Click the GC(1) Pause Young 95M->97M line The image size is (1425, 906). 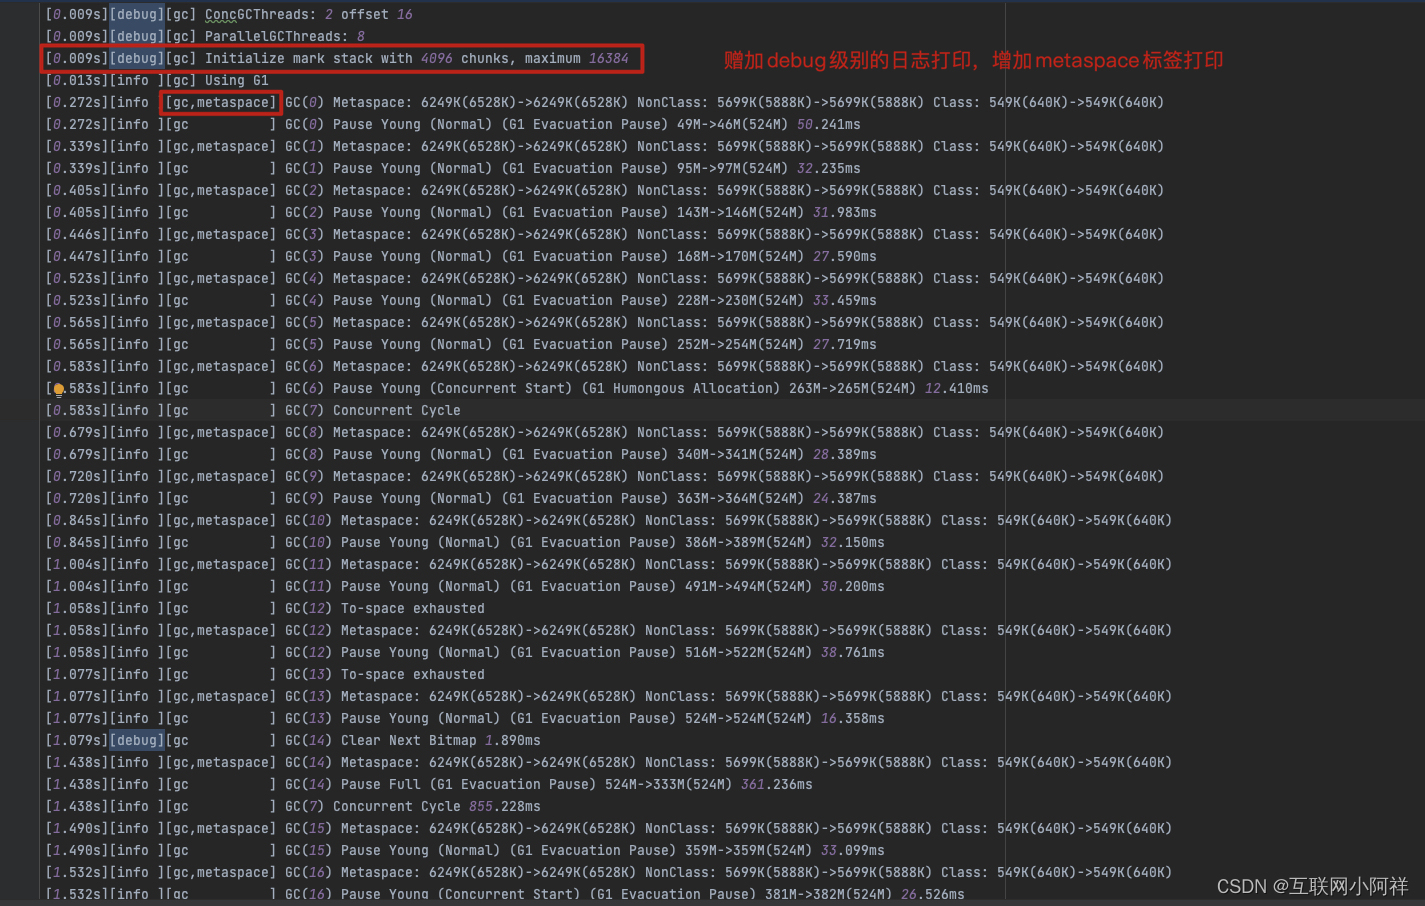pos(453,168)
